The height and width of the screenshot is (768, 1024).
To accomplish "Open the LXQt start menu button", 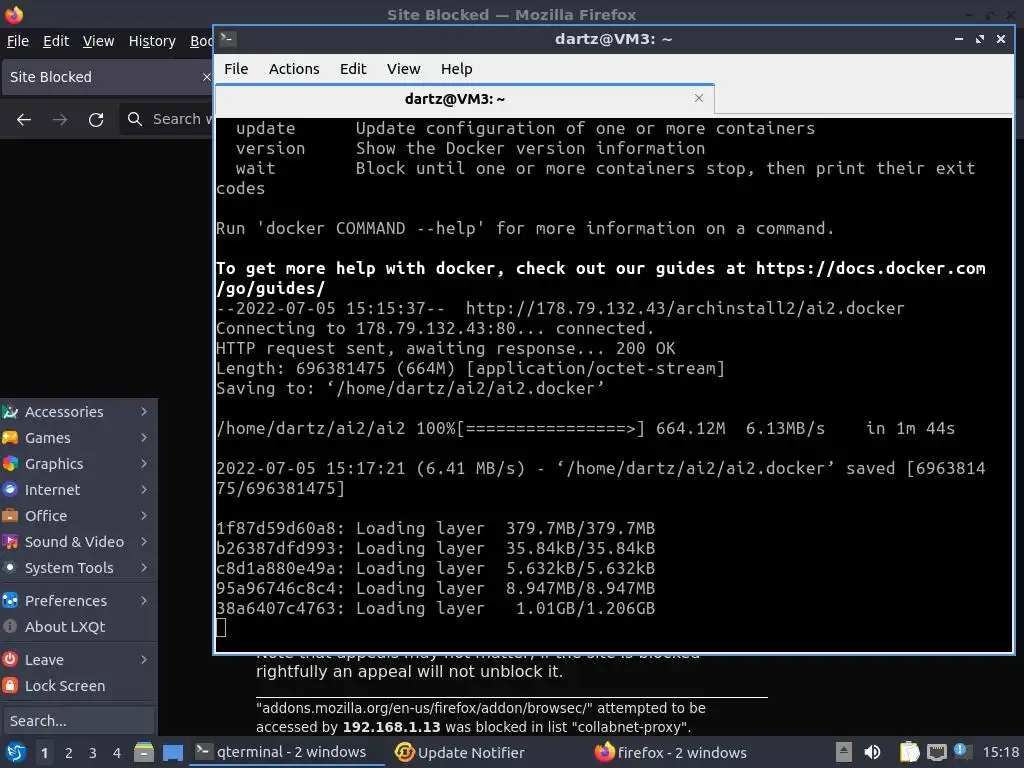I will click(x=14, y=753).
